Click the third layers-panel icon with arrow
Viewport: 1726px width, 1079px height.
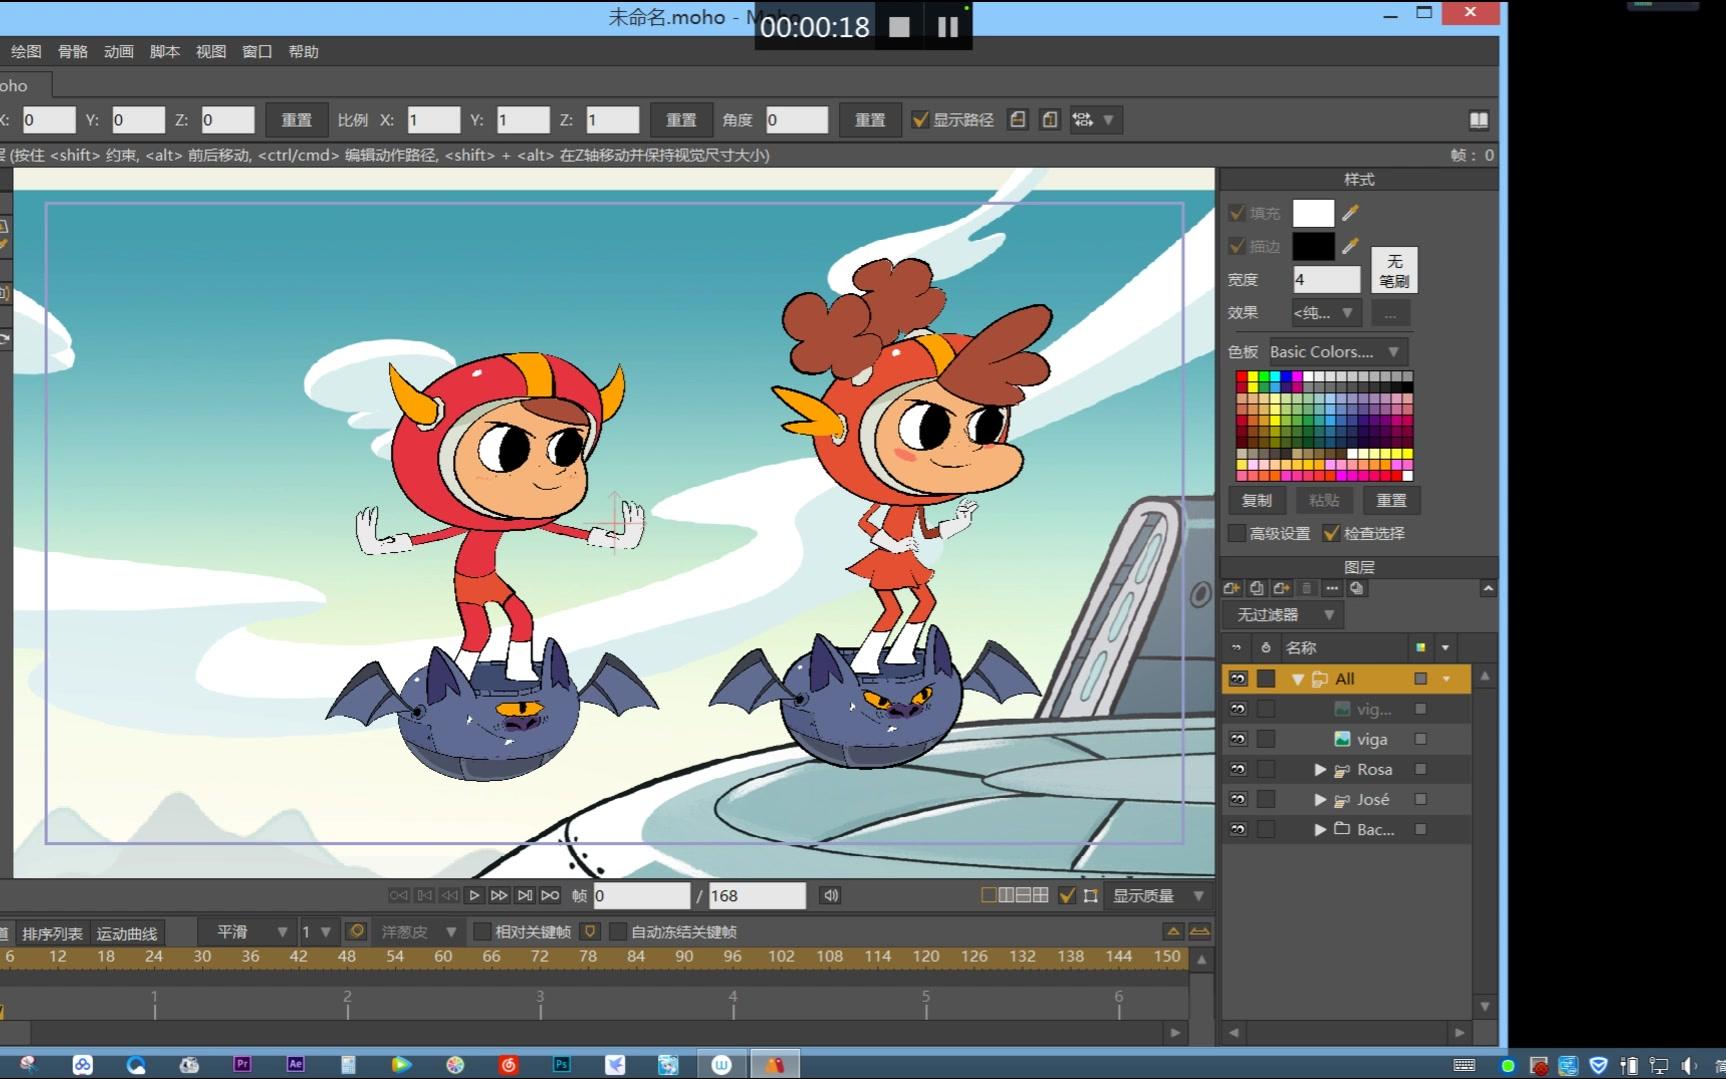(x=1282, y=588)
